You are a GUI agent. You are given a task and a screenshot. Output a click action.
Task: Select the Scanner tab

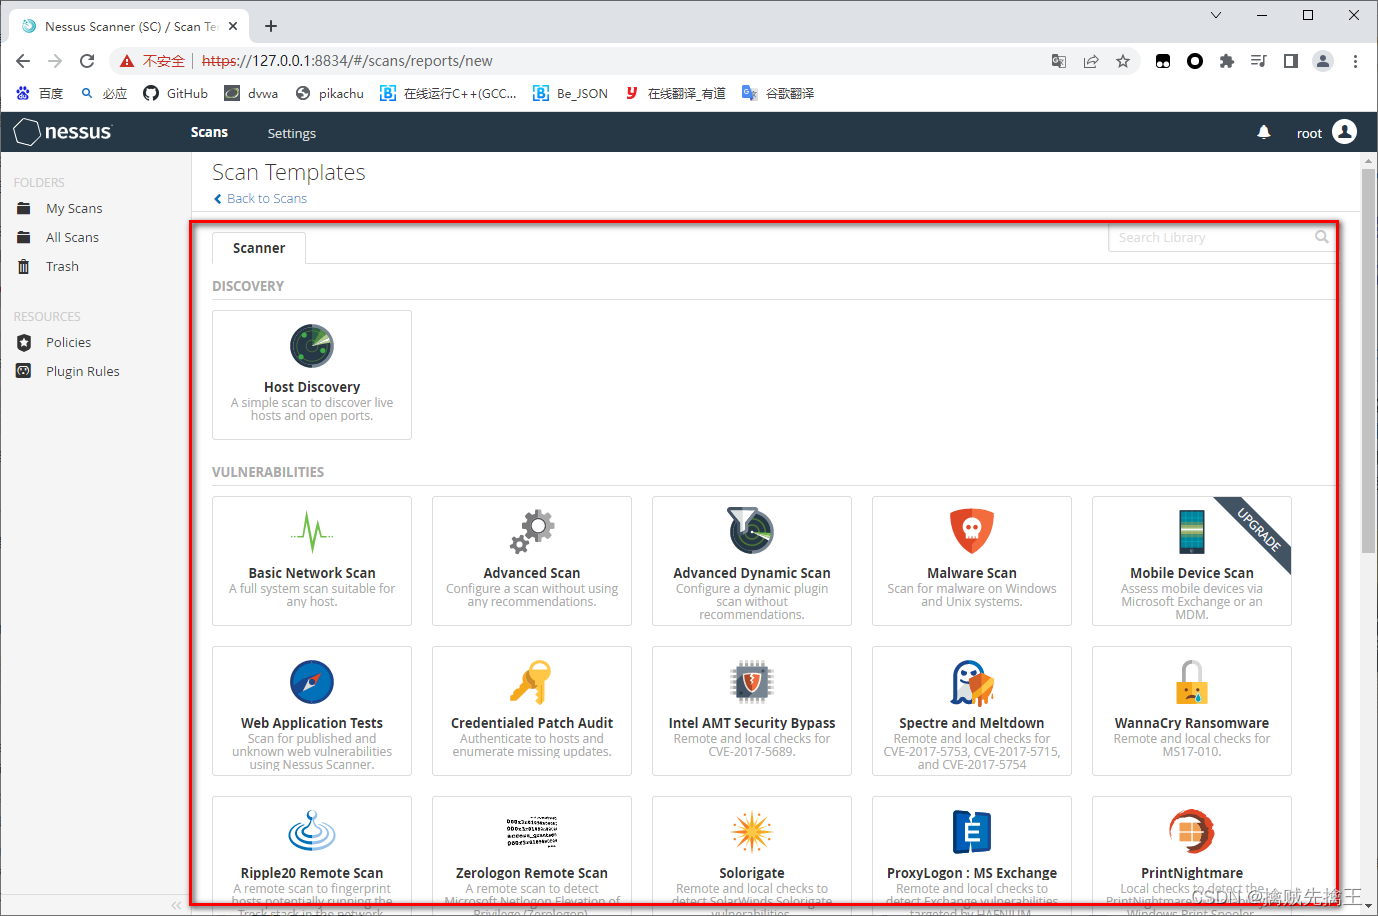point(259,248)
